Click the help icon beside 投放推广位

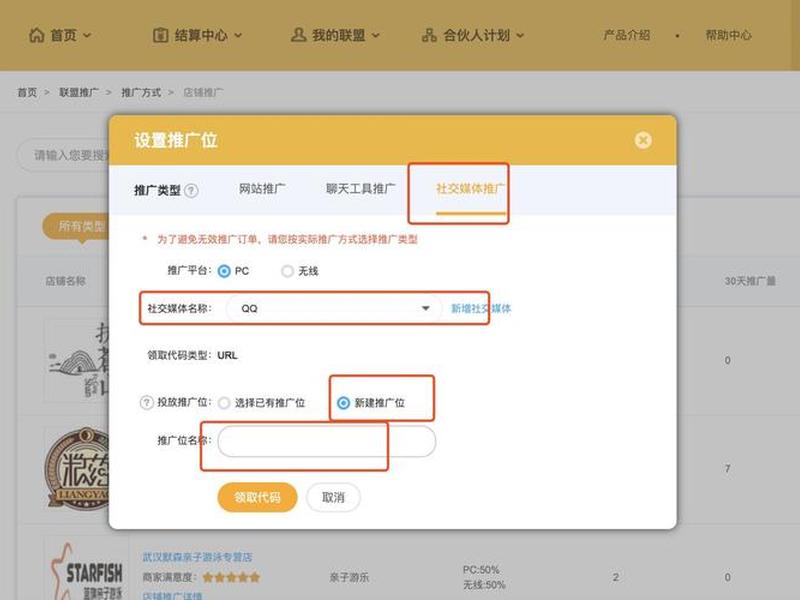(x=146, y=403)
